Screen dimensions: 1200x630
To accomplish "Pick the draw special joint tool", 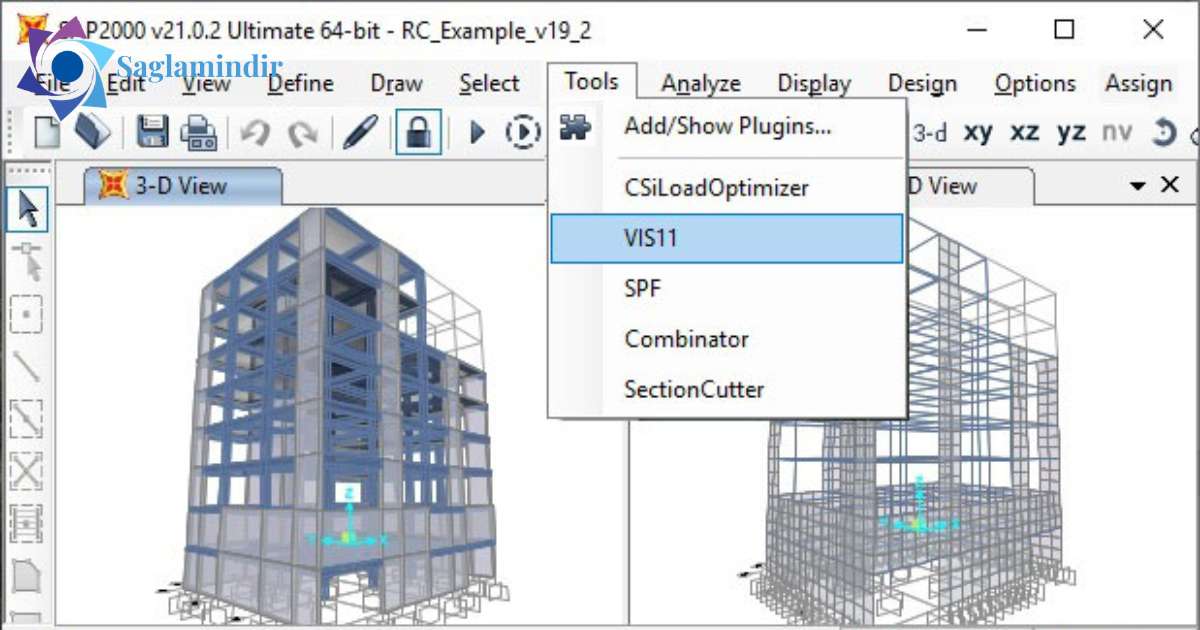I will tap(27, 314).
